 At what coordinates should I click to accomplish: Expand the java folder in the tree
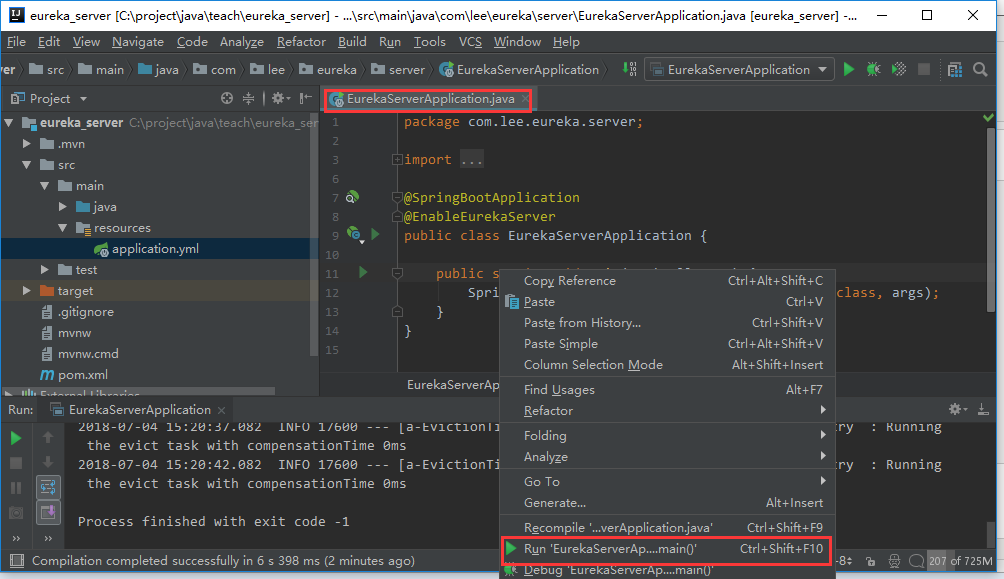point(63,206)
